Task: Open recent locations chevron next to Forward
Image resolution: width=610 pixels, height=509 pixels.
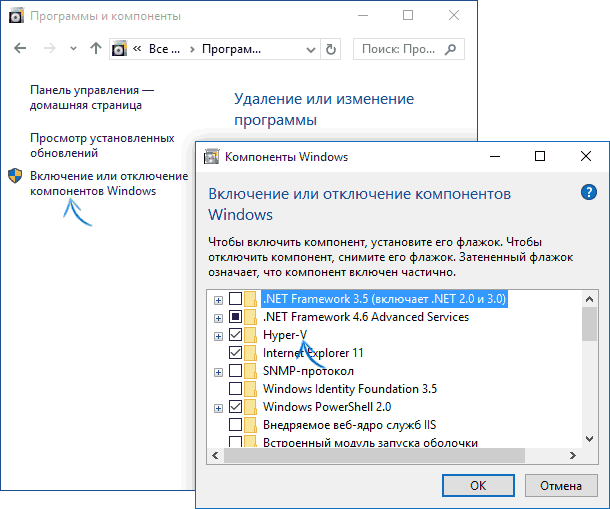Action: [x=73, y=49]
